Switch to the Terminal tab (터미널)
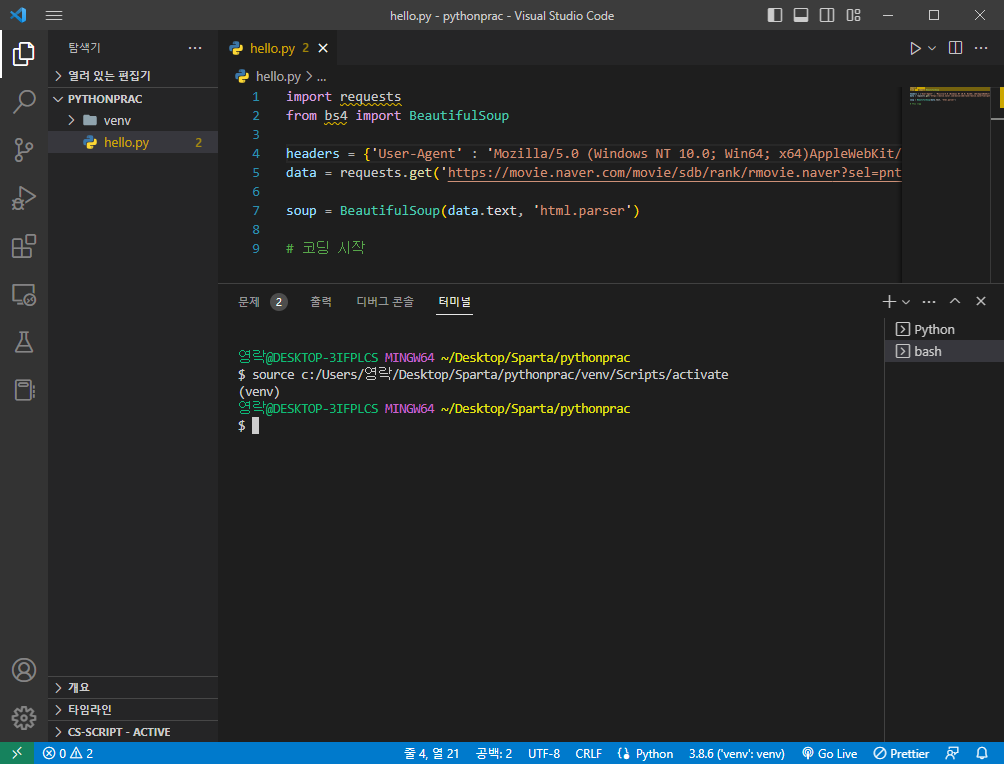The width and height of the screenshot is (1004, 764). tap(455, 302)
